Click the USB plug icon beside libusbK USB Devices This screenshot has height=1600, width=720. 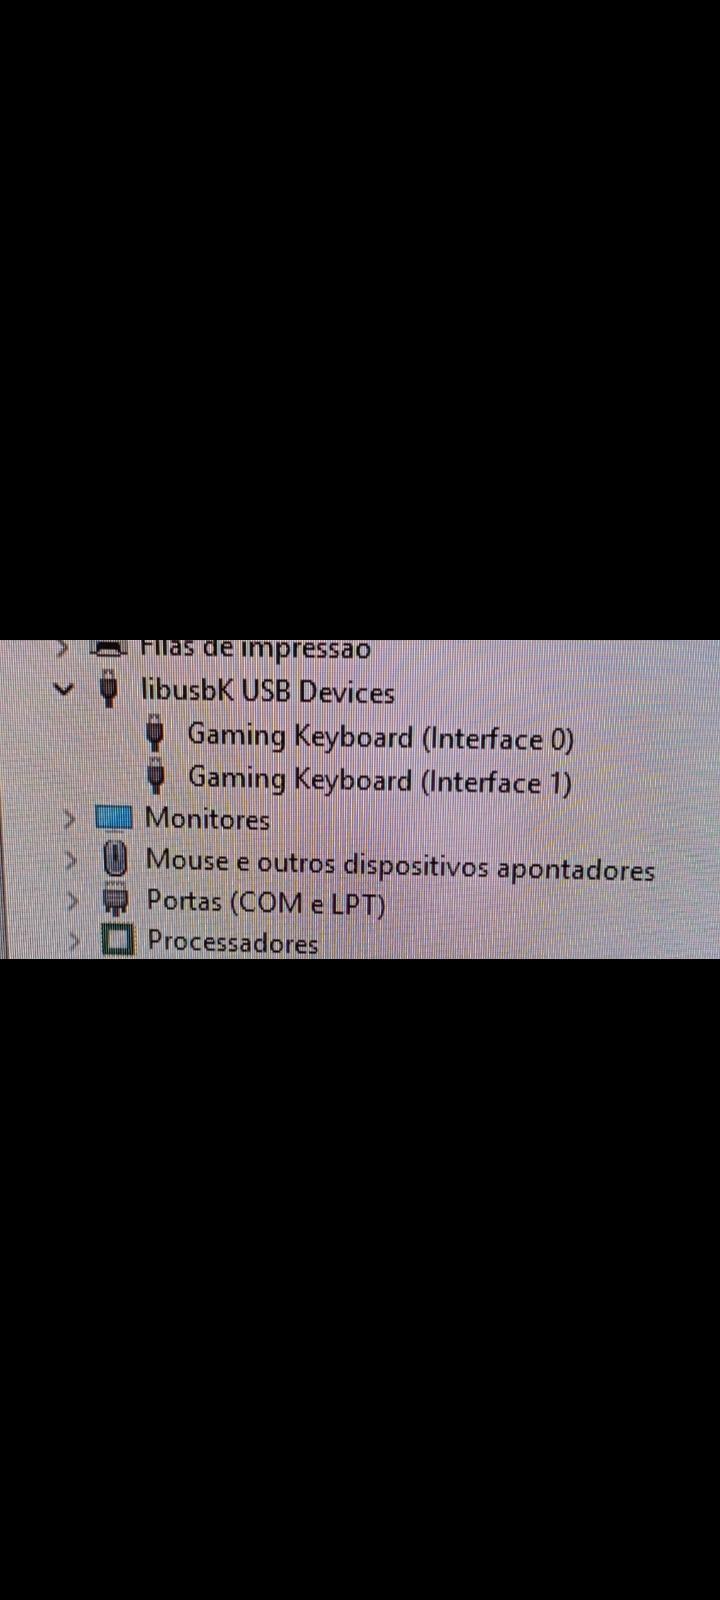click(x=110, y=690)
